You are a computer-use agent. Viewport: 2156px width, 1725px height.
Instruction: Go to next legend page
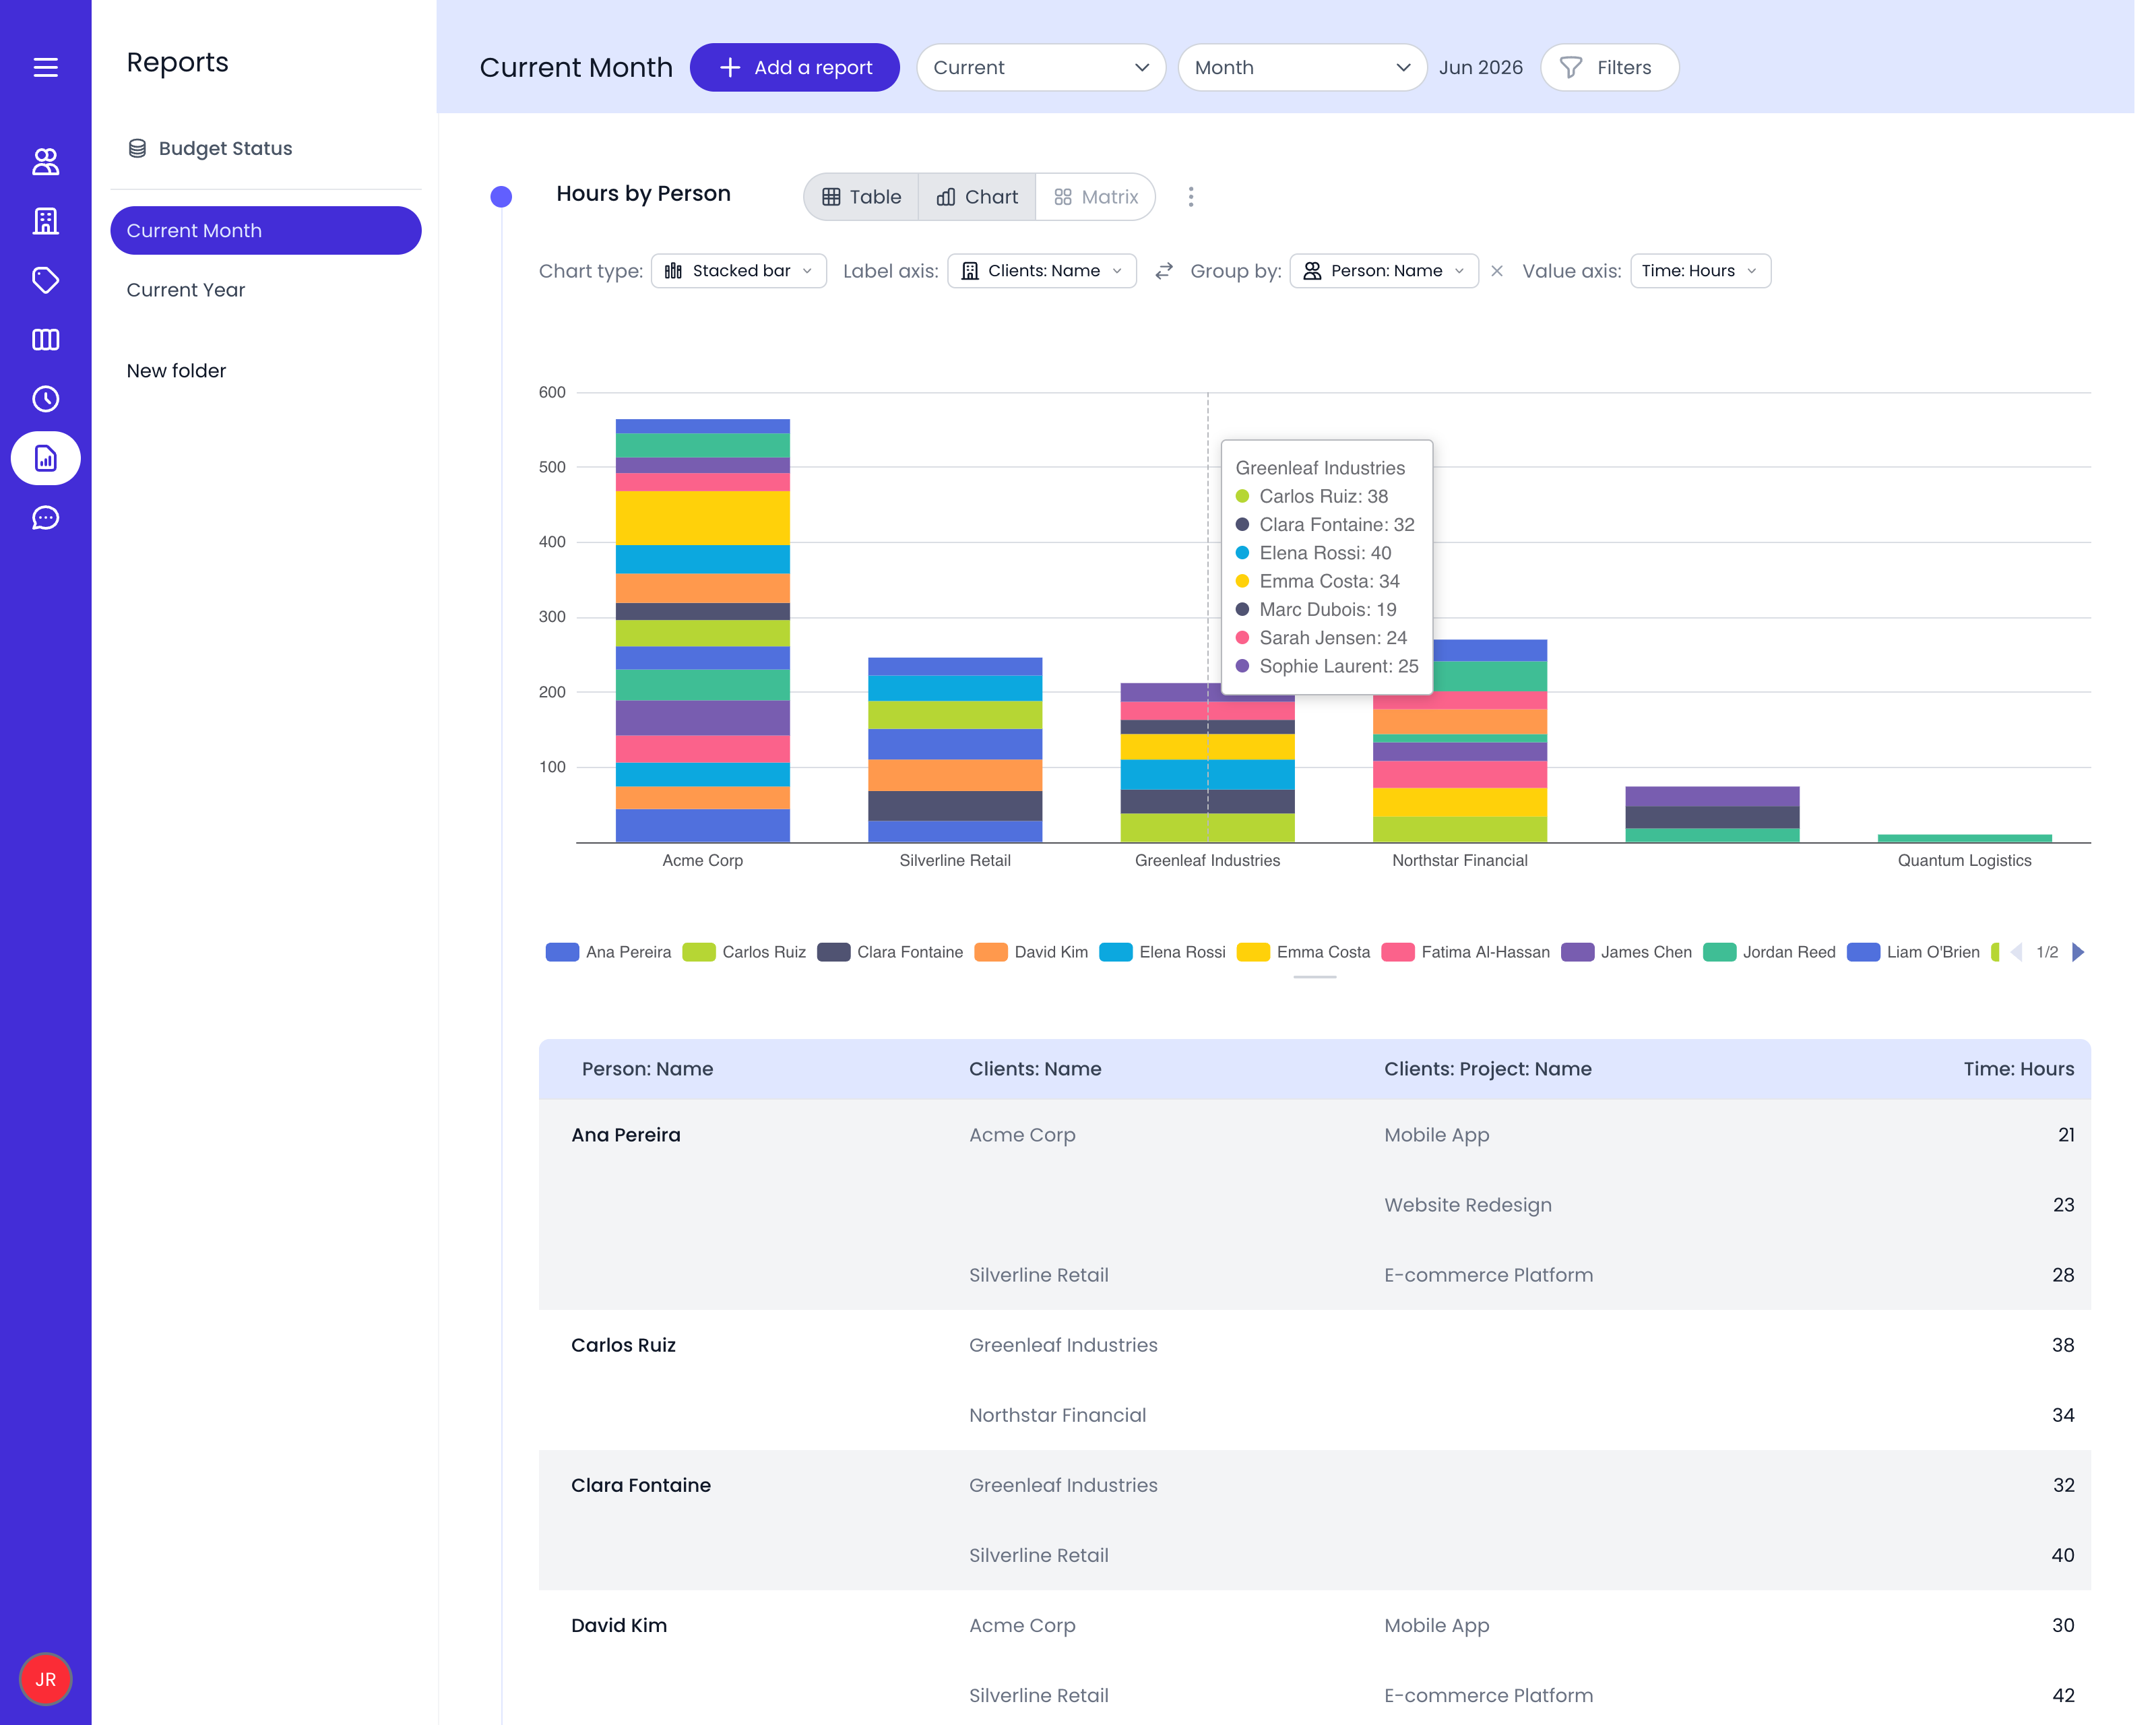pos(2078,952)
